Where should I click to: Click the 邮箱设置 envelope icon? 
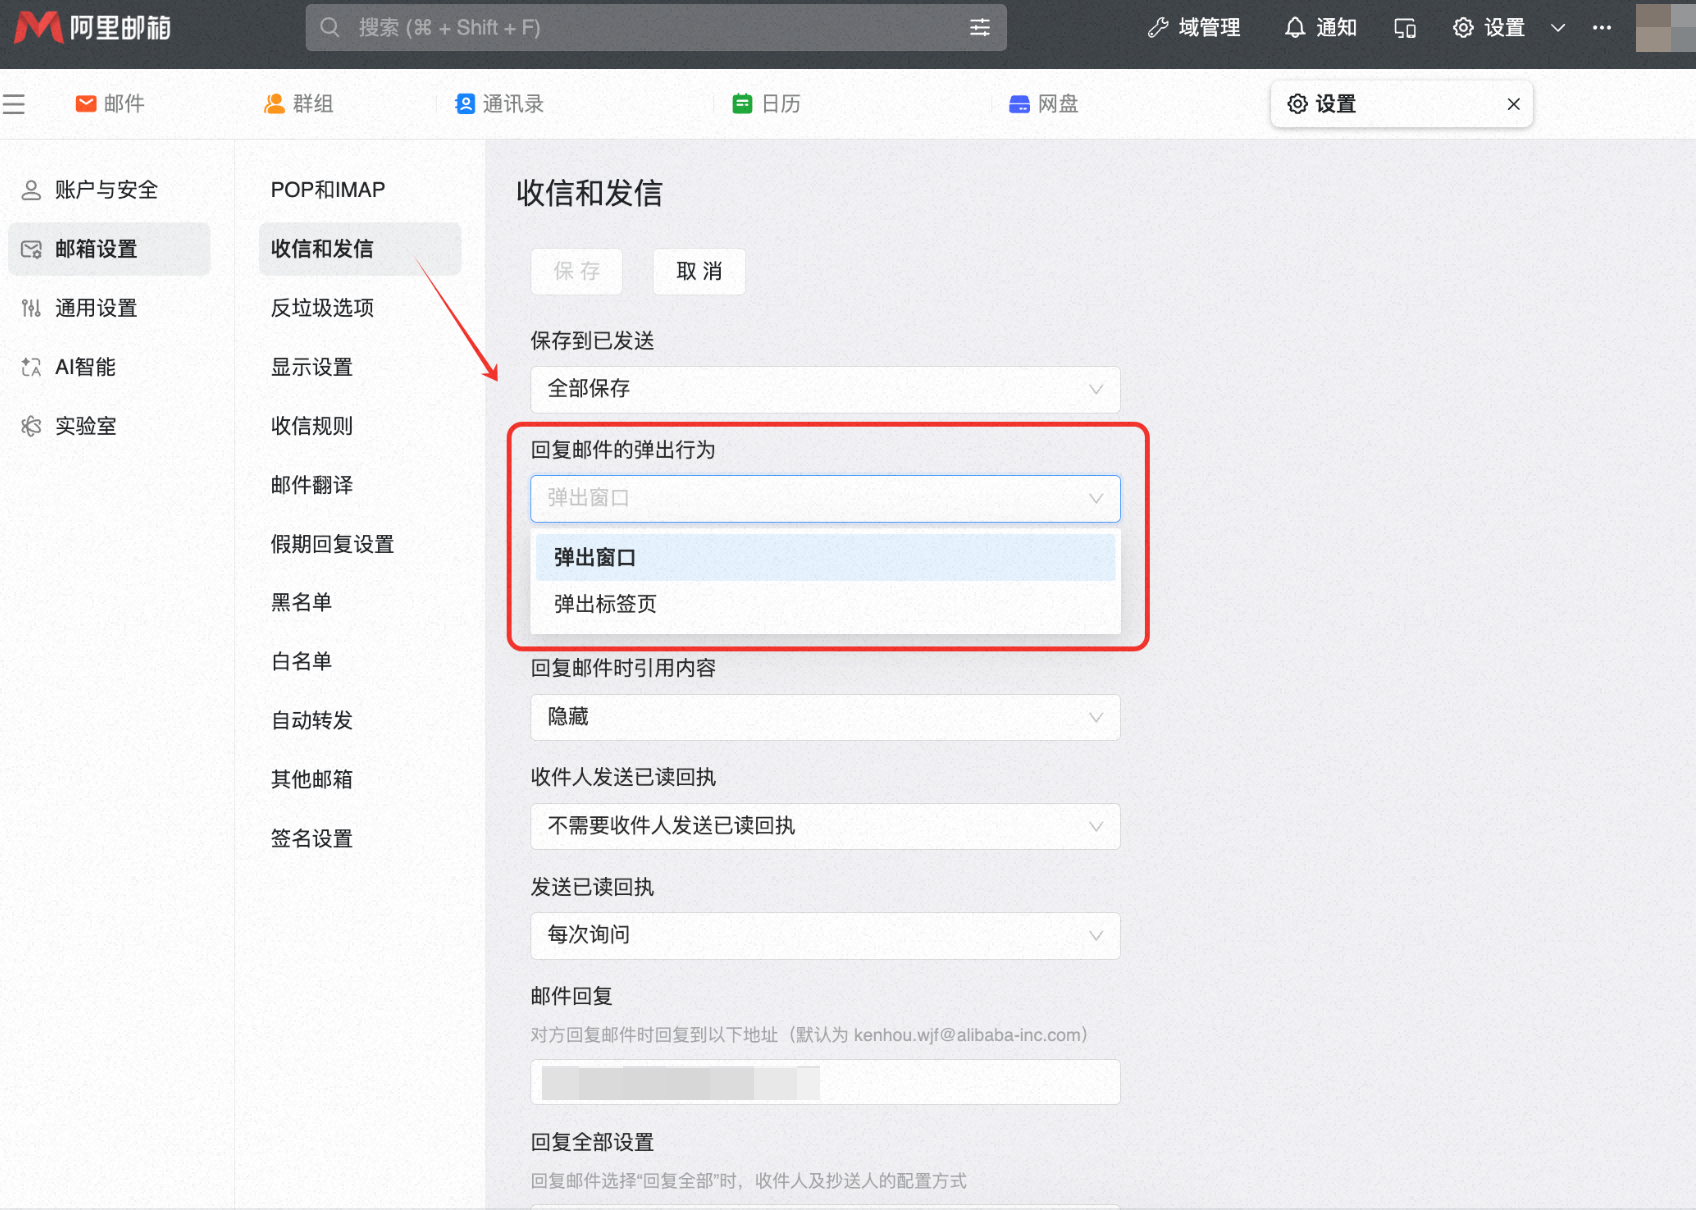pyautogui.click(x=31, y=248)
